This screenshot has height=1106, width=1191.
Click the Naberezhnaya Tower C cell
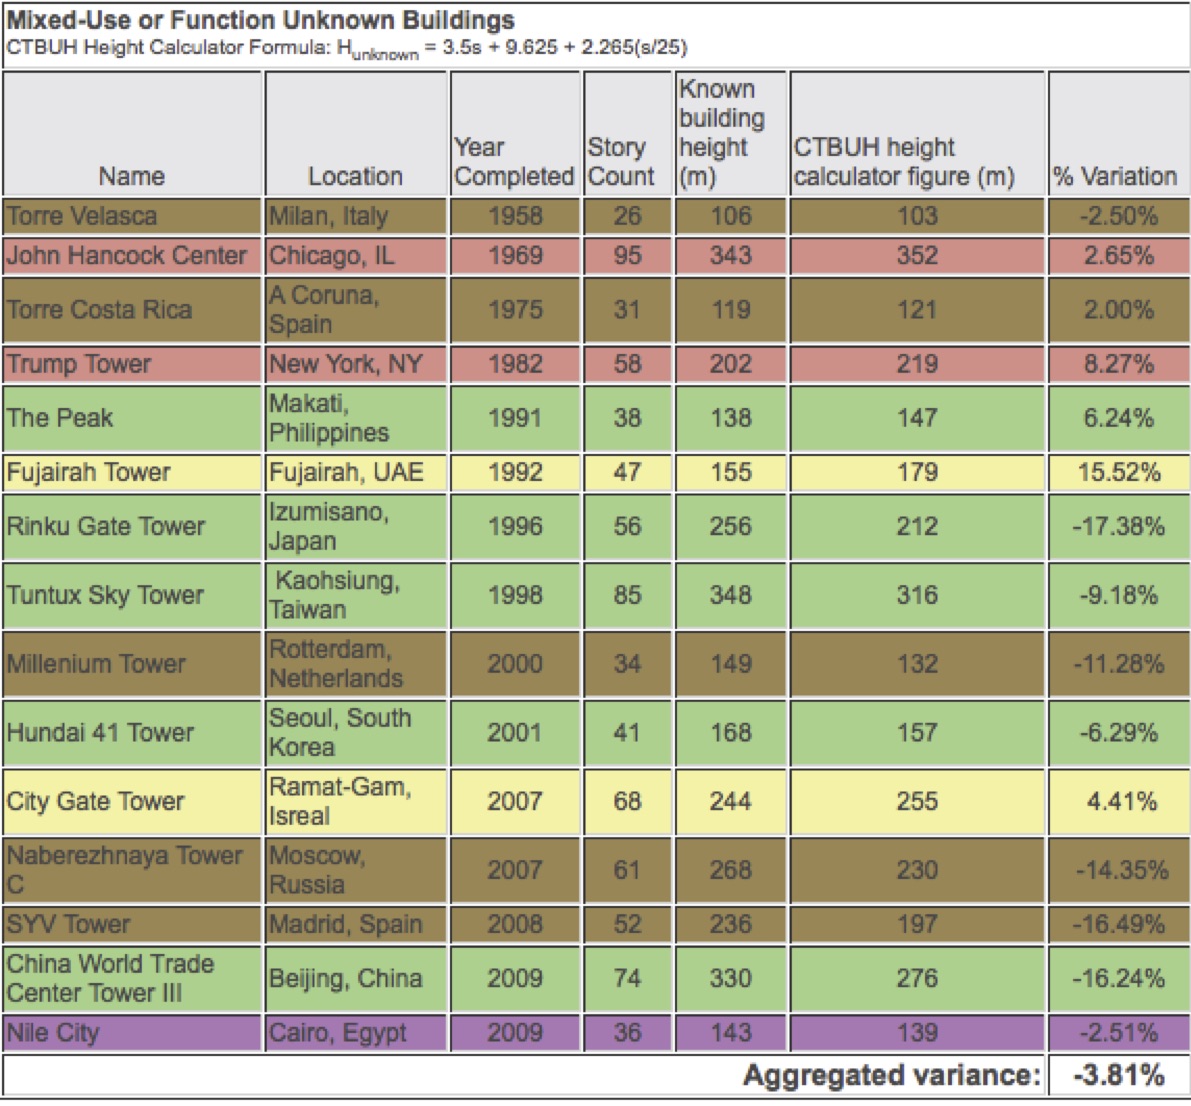(x=125, y=869)
